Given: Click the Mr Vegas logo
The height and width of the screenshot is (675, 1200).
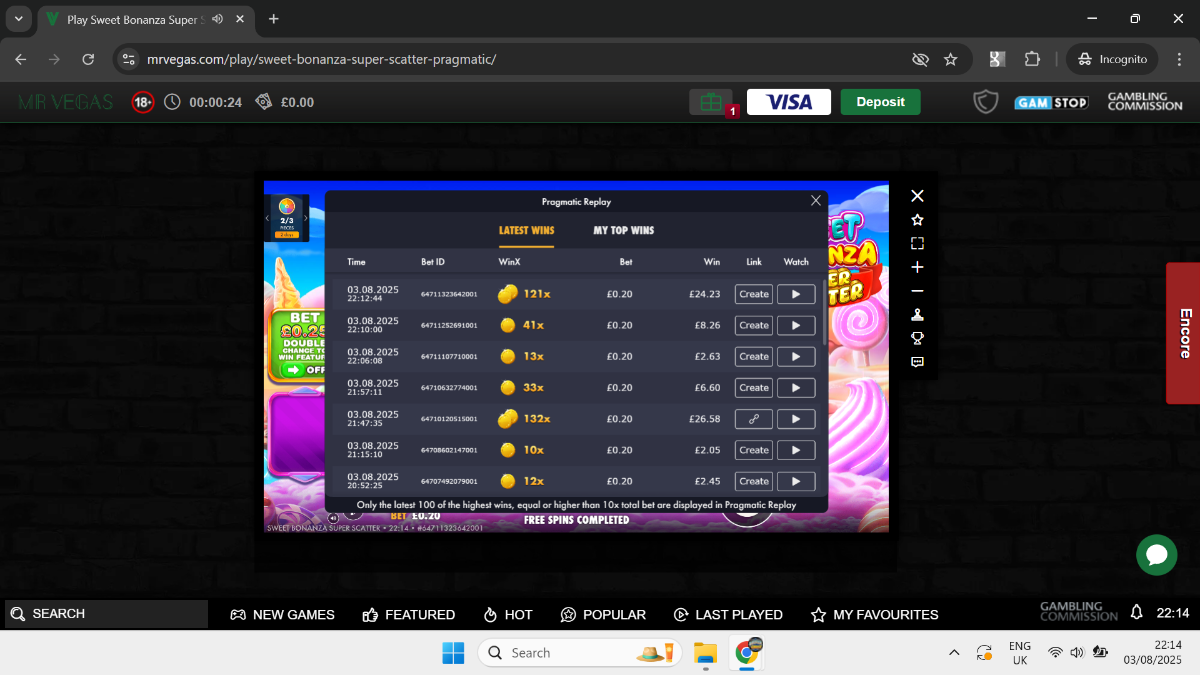Looking at the screenshot, I should tap(66, 102).
